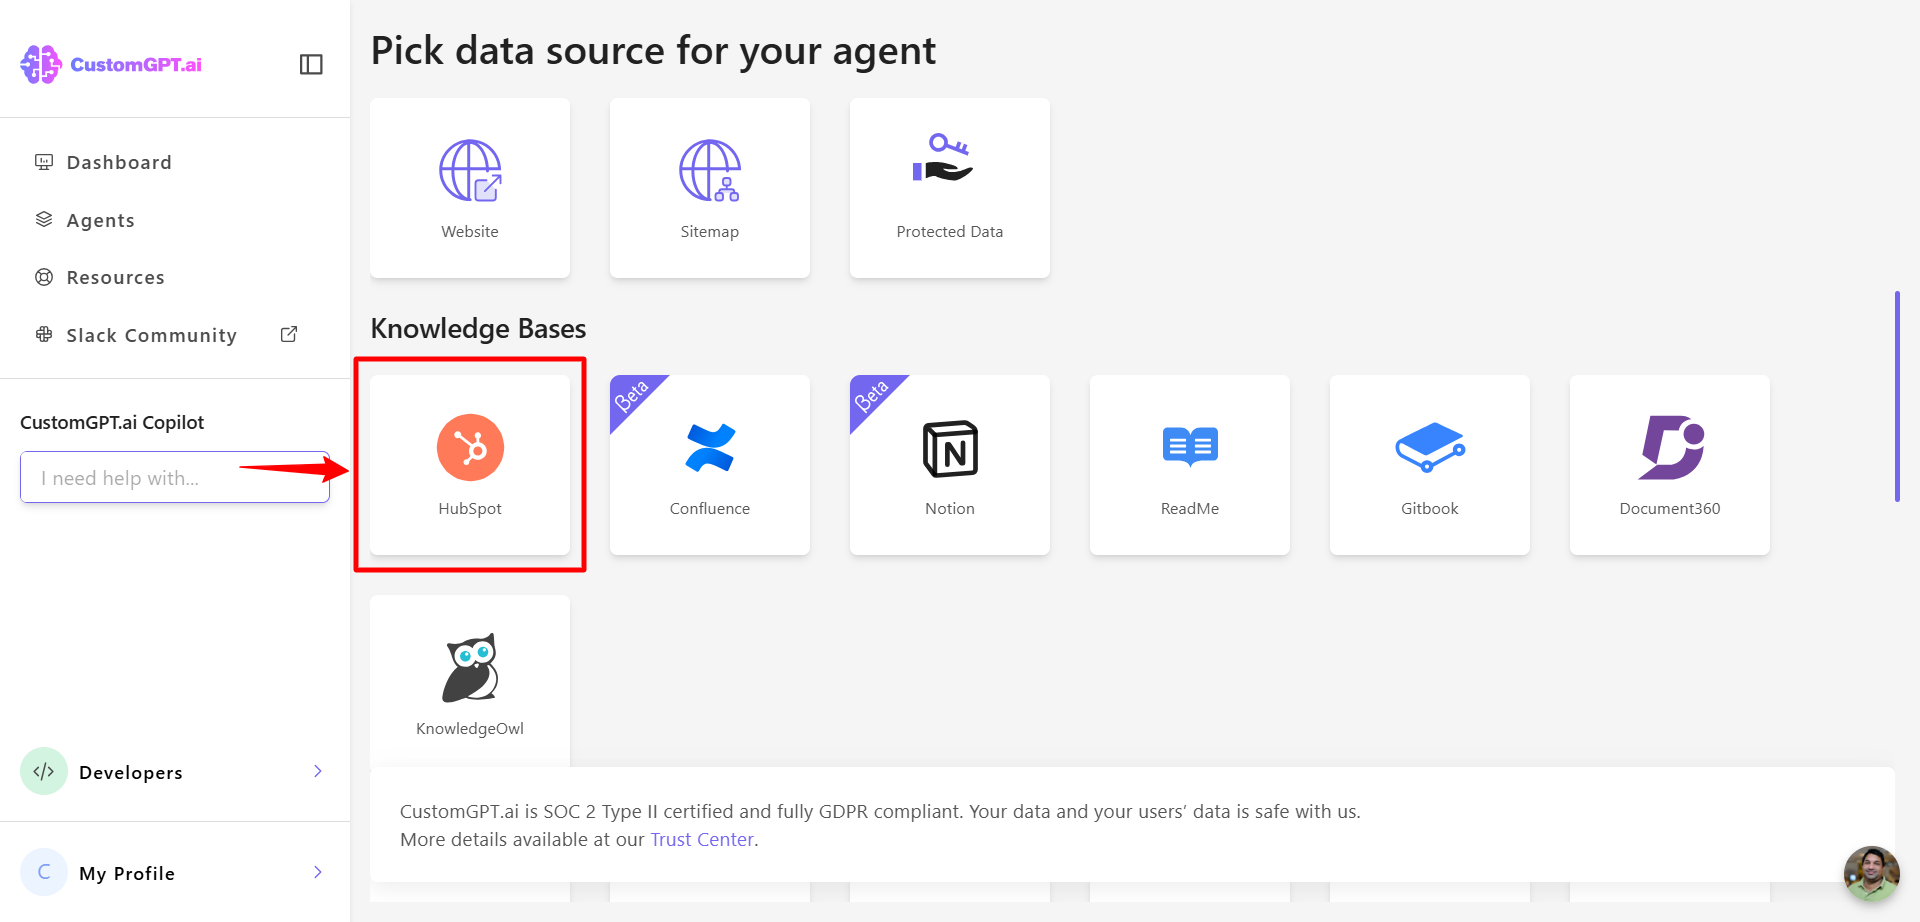The width and height of the screenshot is (1920, 922).
Task: Select the ReadMe book icon
Action: [x=1190, y=446]
